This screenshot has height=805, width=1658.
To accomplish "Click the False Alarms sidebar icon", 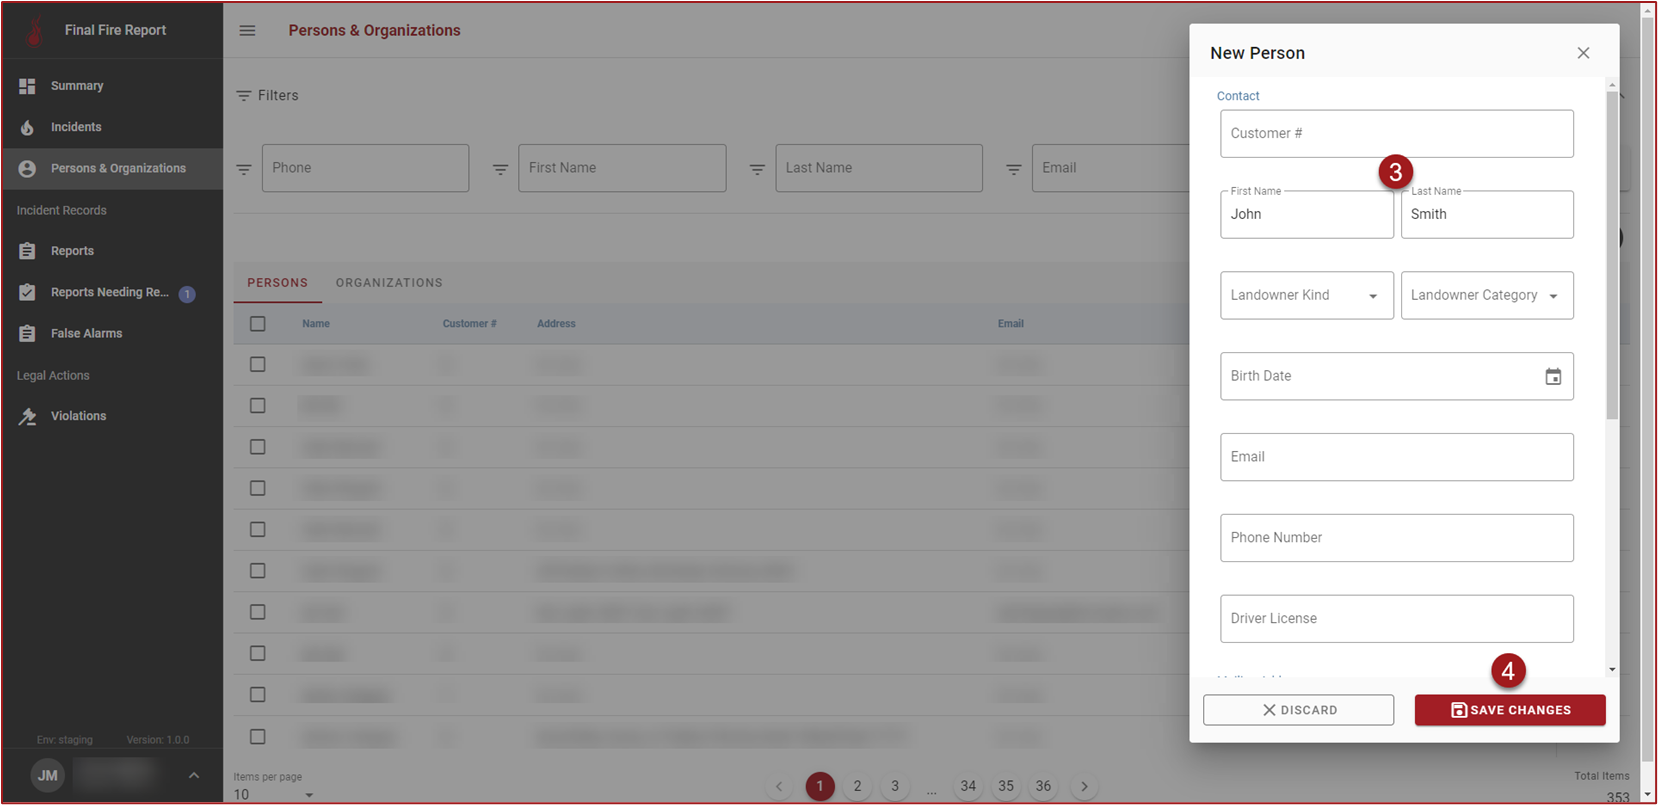I will coord(27,334).
